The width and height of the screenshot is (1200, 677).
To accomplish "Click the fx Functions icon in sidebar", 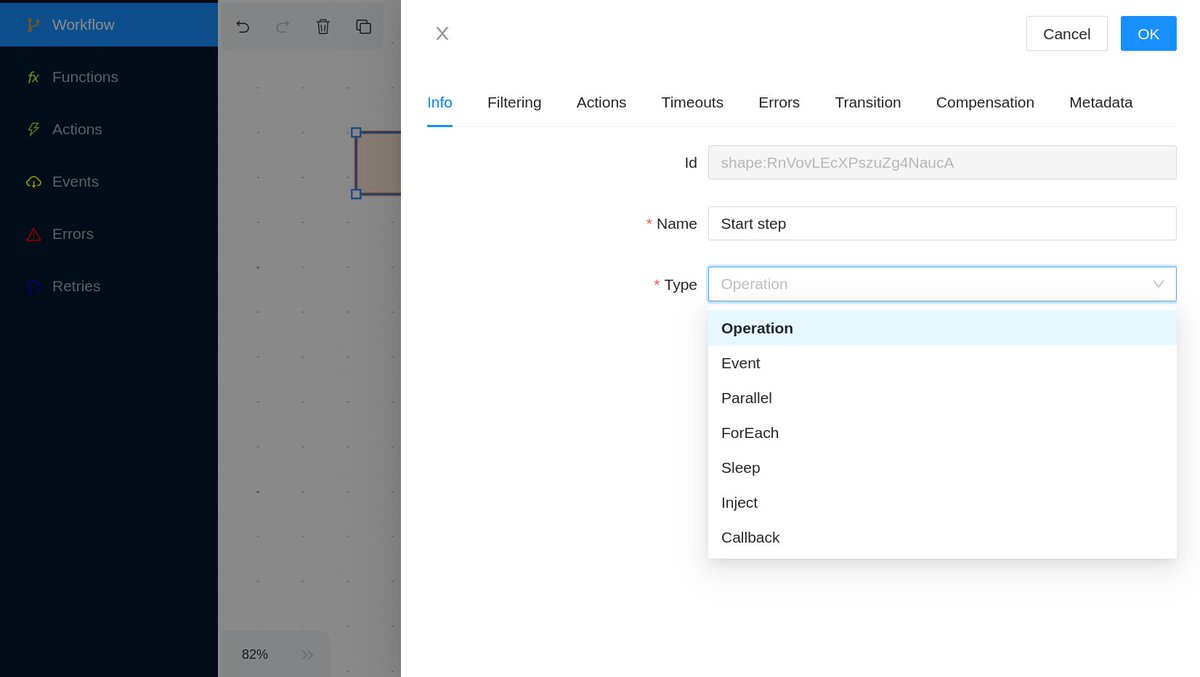I will click(33, 77).
